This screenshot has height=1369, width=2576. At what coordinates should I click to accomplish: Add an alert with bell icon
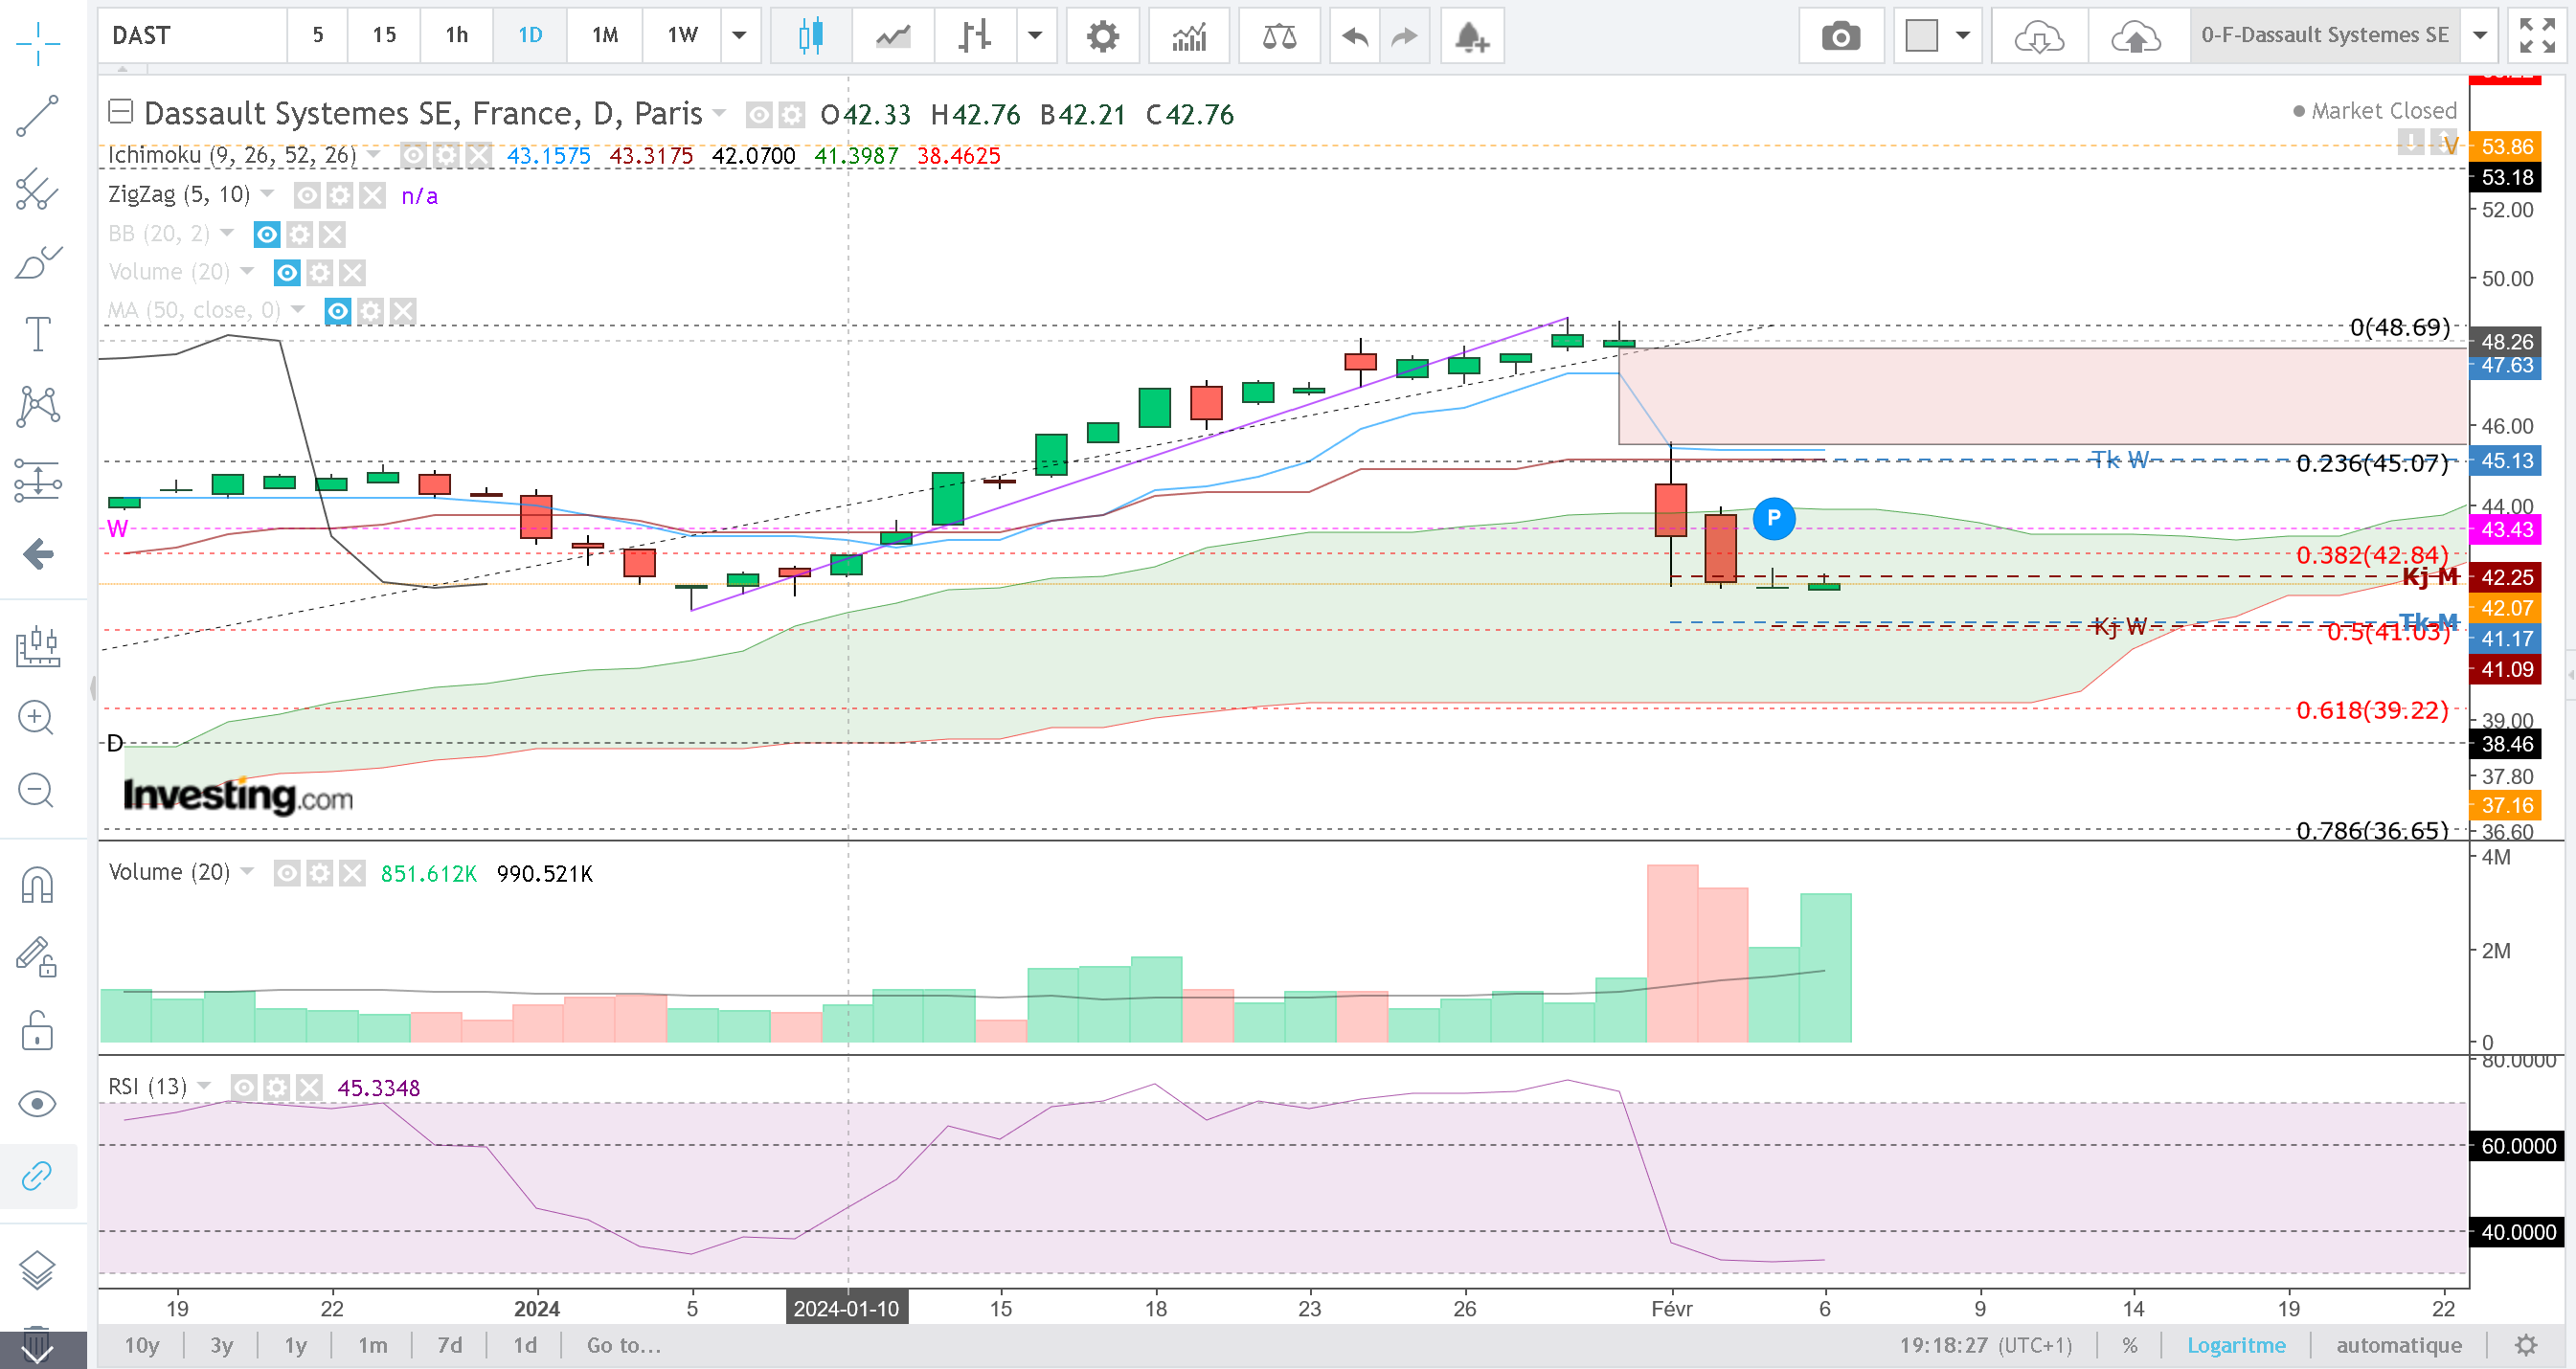tap(1471, 36)
